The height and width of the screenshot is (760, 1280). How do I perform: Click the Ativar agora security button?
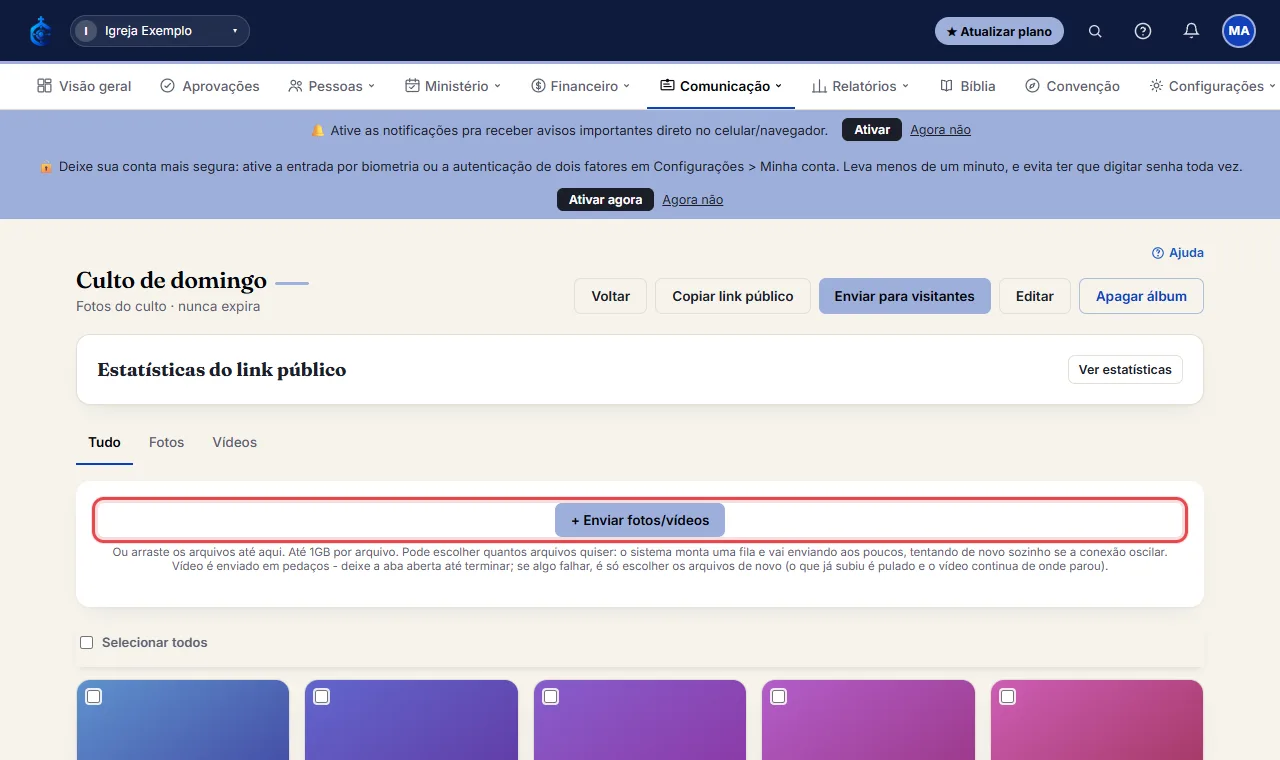(605, 200)
